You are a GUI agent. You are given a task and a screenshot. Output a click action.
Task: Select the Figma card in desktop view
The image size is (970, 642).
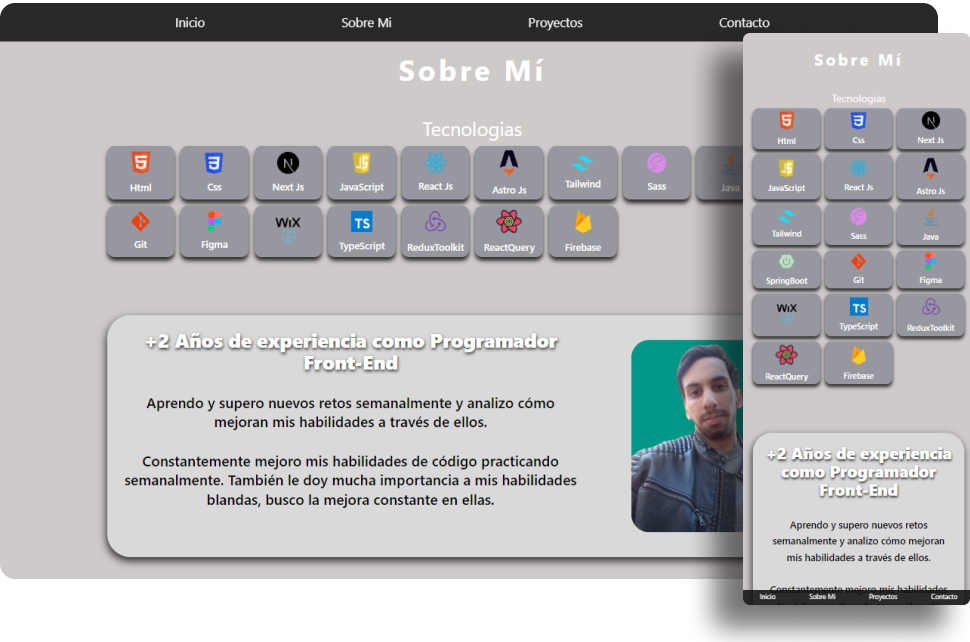[x=214, y=231]
